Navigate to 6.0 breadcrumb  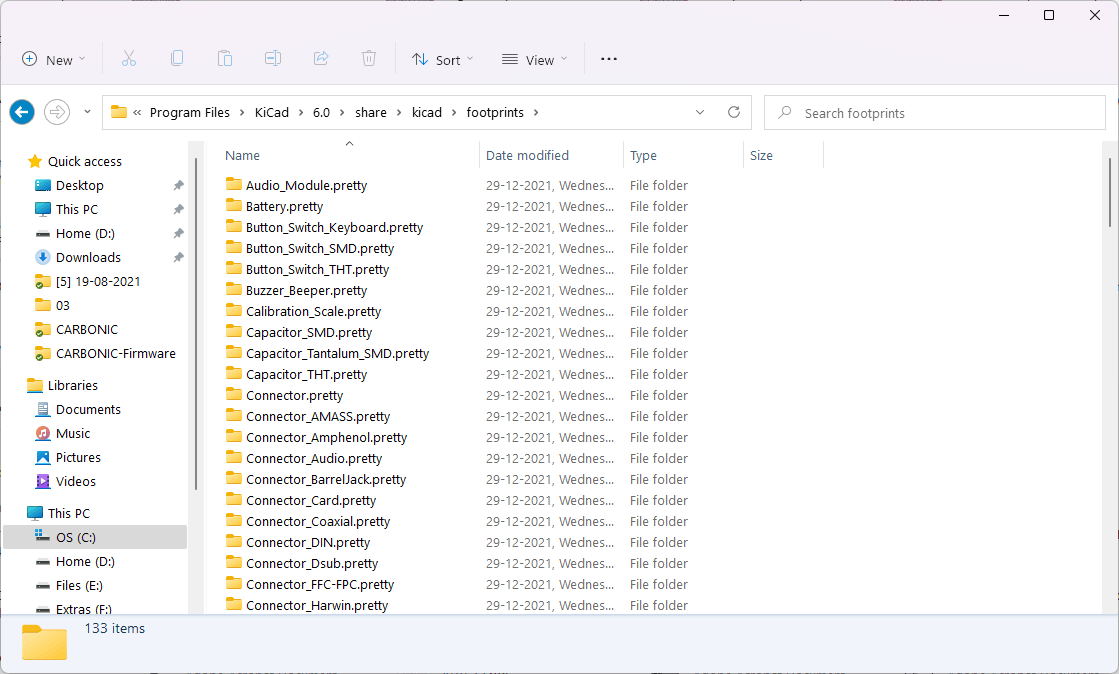pyautogui.click(x=321, y=113)
